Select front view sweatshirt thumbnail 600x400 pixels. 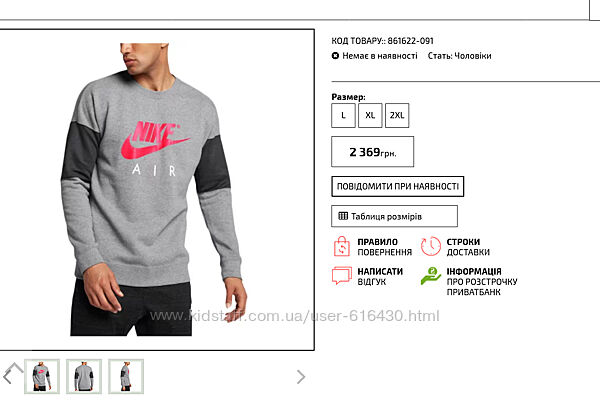point(42,377)
